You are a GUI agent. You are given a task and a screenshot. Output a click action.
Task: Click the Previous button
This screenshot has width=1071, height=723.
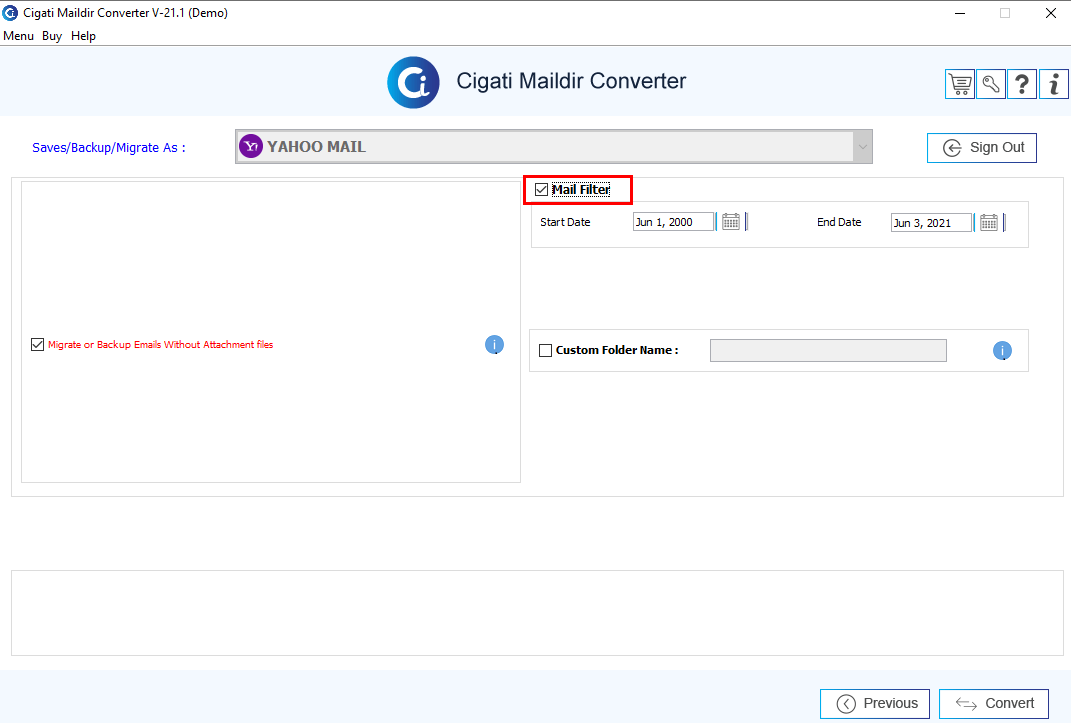pos(875,704)
